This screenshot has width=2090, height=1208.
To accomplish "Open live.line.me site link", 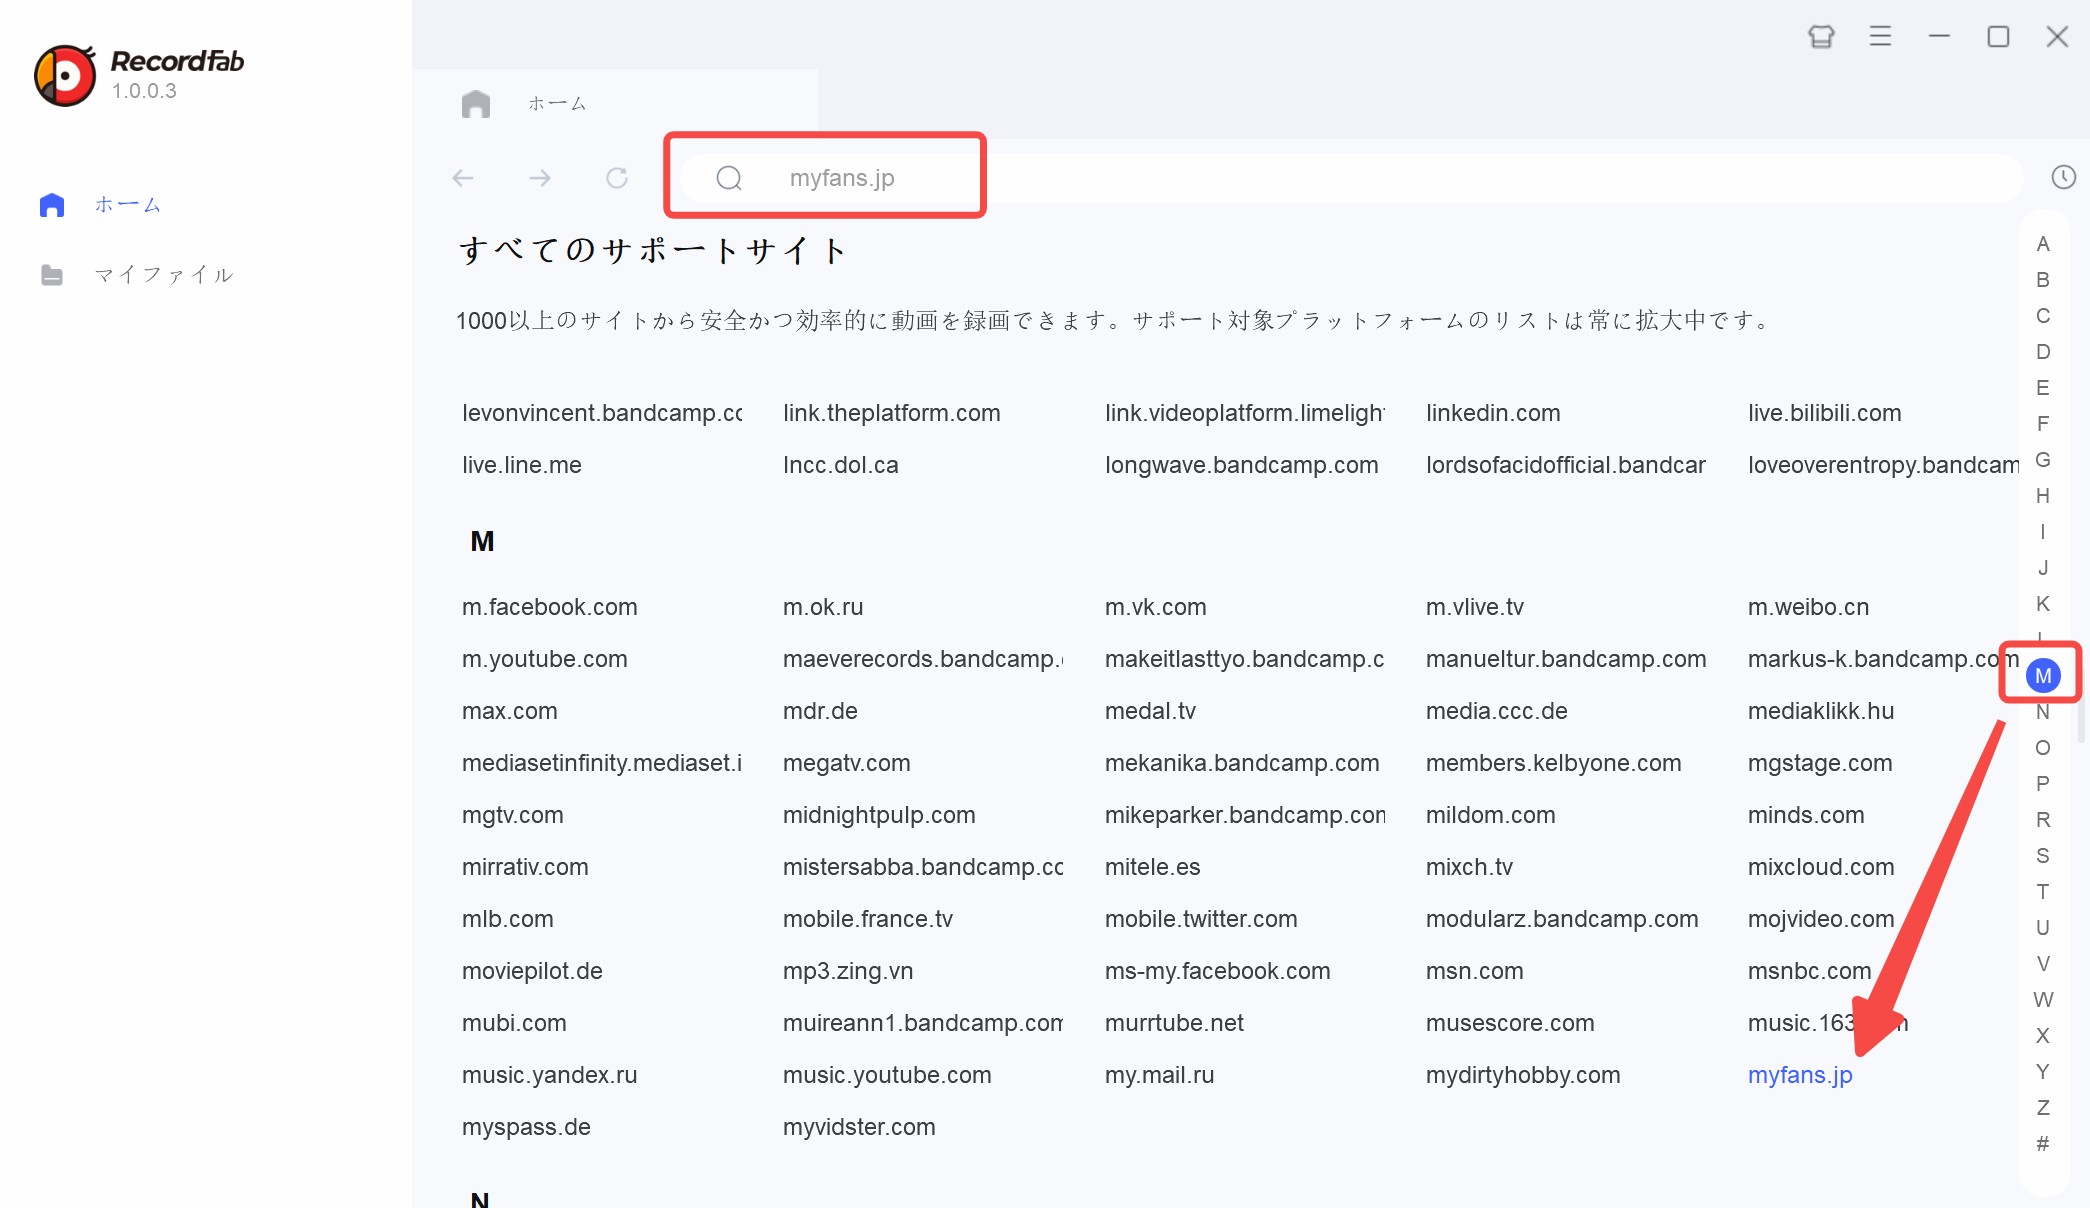I will pyautogui.click(x=522, y=465).
